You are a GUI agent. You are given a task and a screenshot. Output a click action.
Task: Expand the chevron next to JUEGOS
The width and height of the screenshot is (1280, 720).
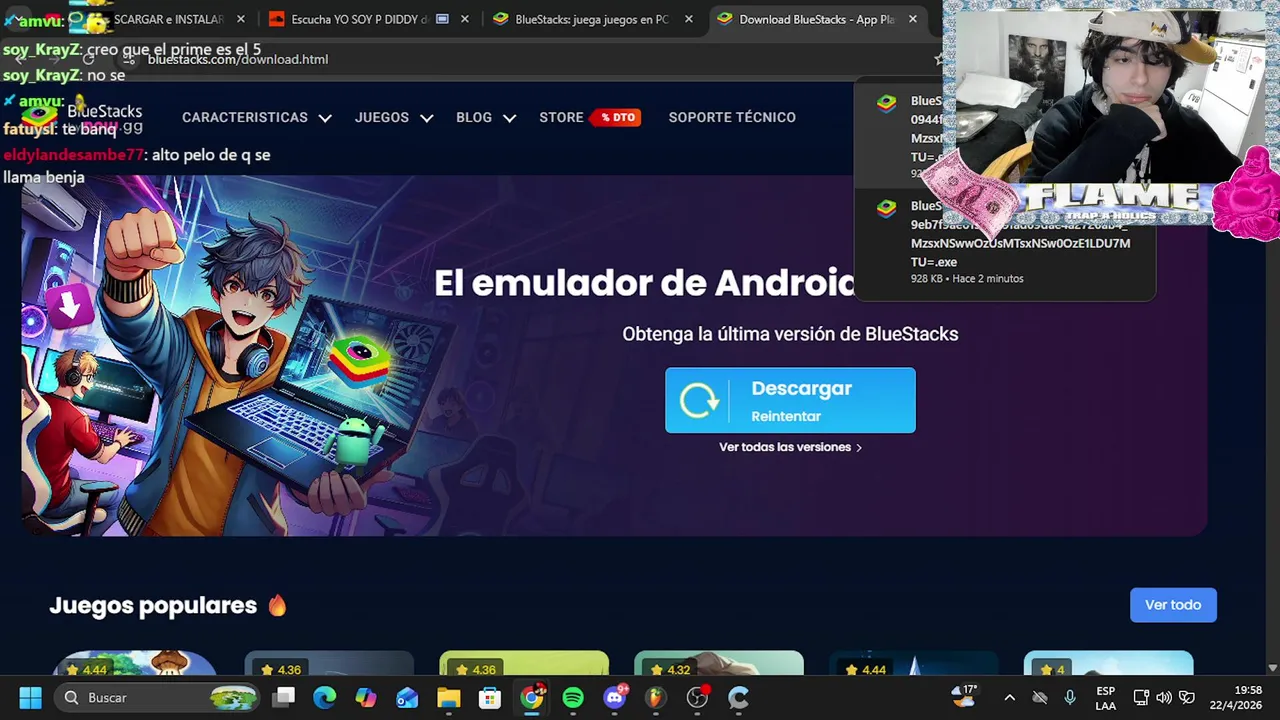point(427,118)
